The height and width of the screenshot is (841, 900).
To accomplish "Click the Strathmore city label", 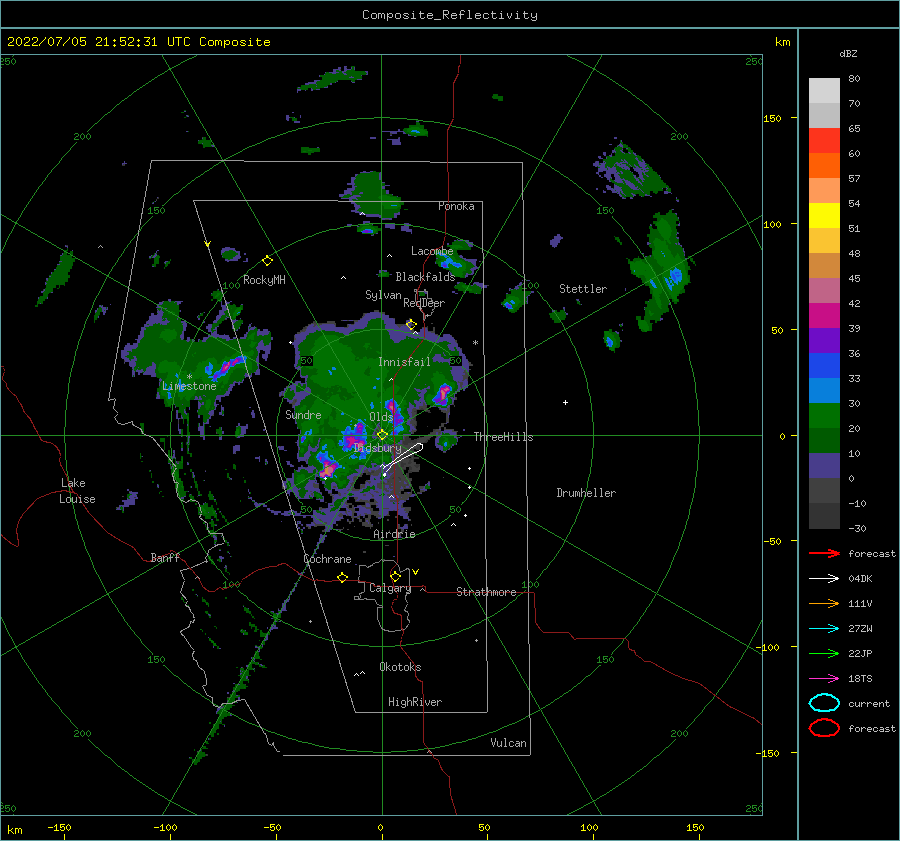I will 486,592.
